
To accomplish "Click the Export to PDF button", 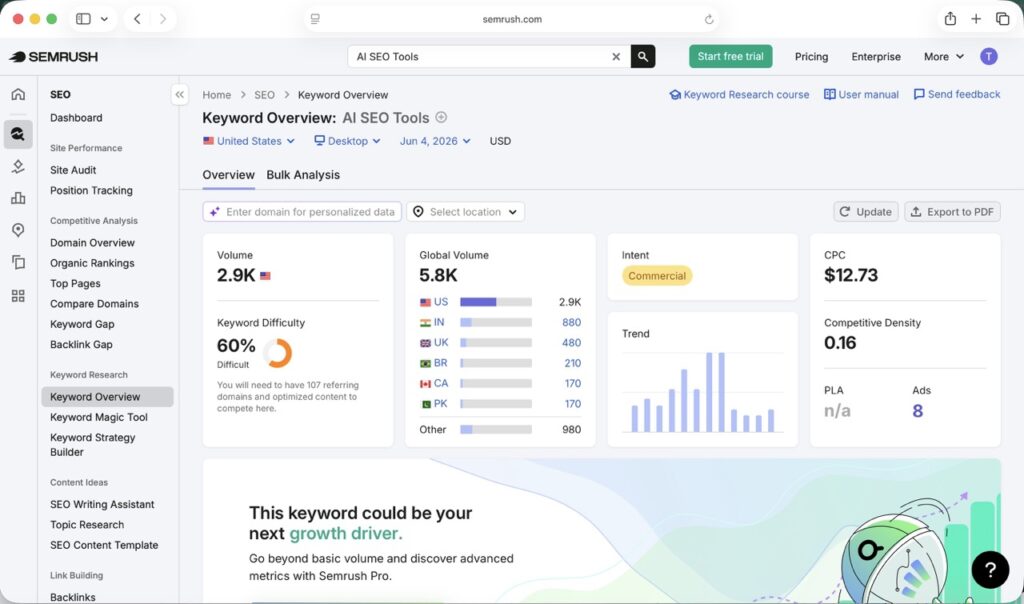I will coord(952,212).
